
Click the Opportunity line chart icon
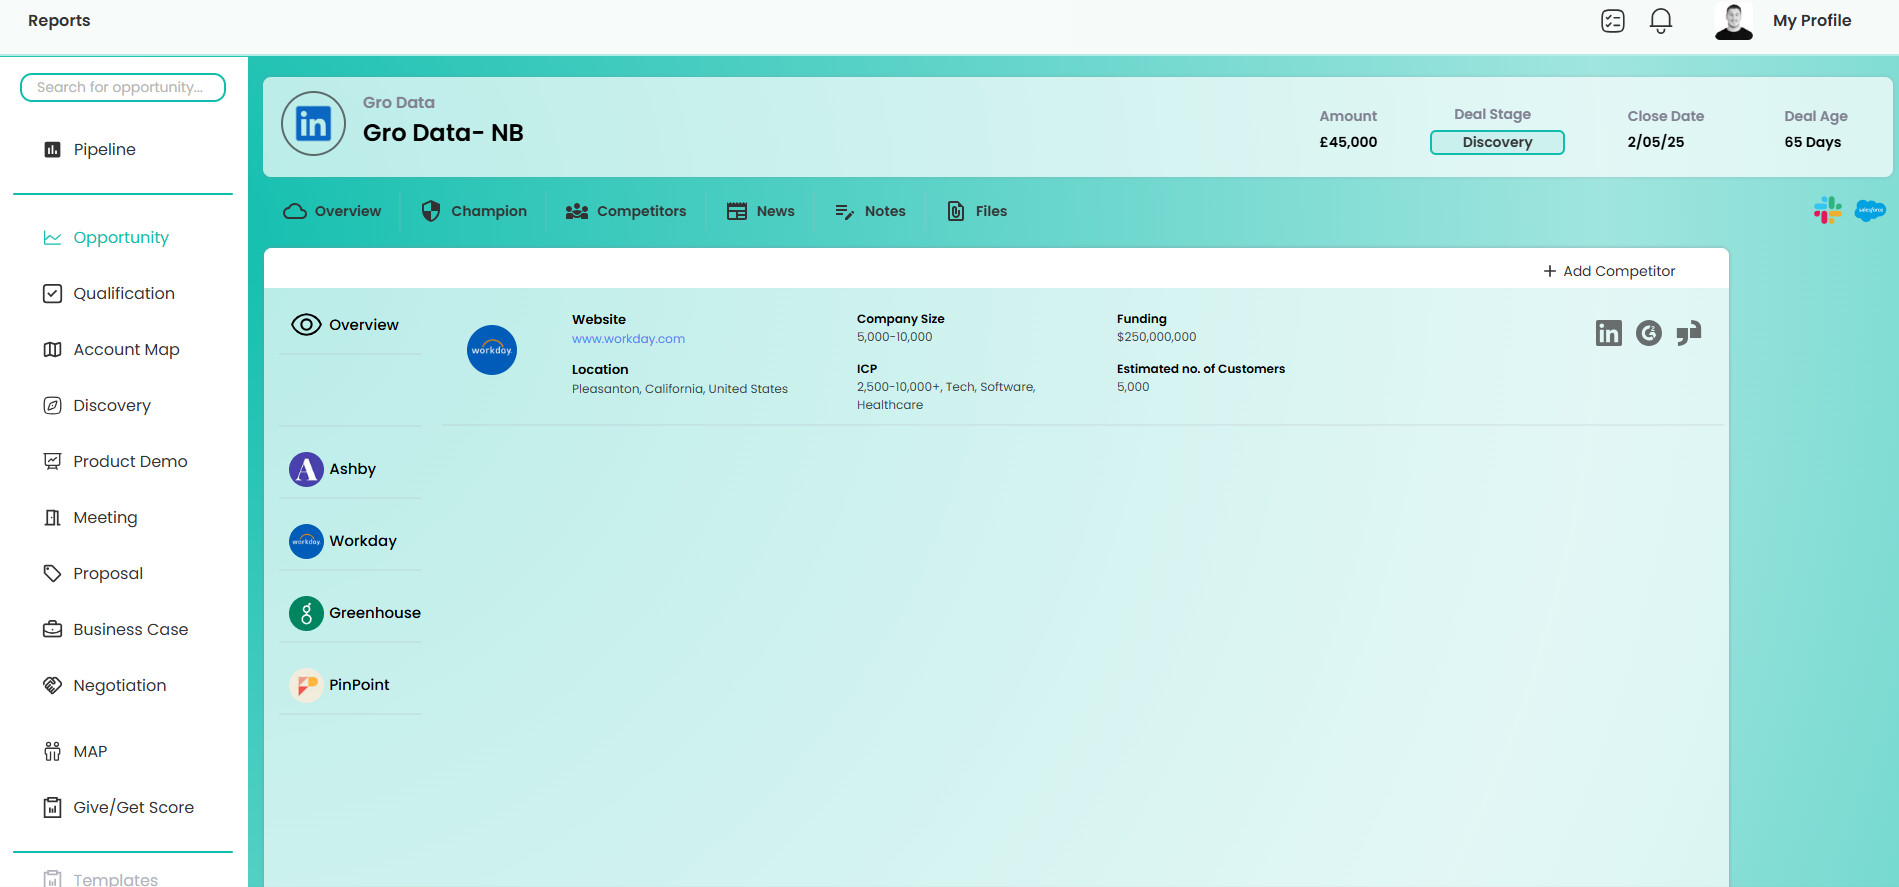coord(53,237)
